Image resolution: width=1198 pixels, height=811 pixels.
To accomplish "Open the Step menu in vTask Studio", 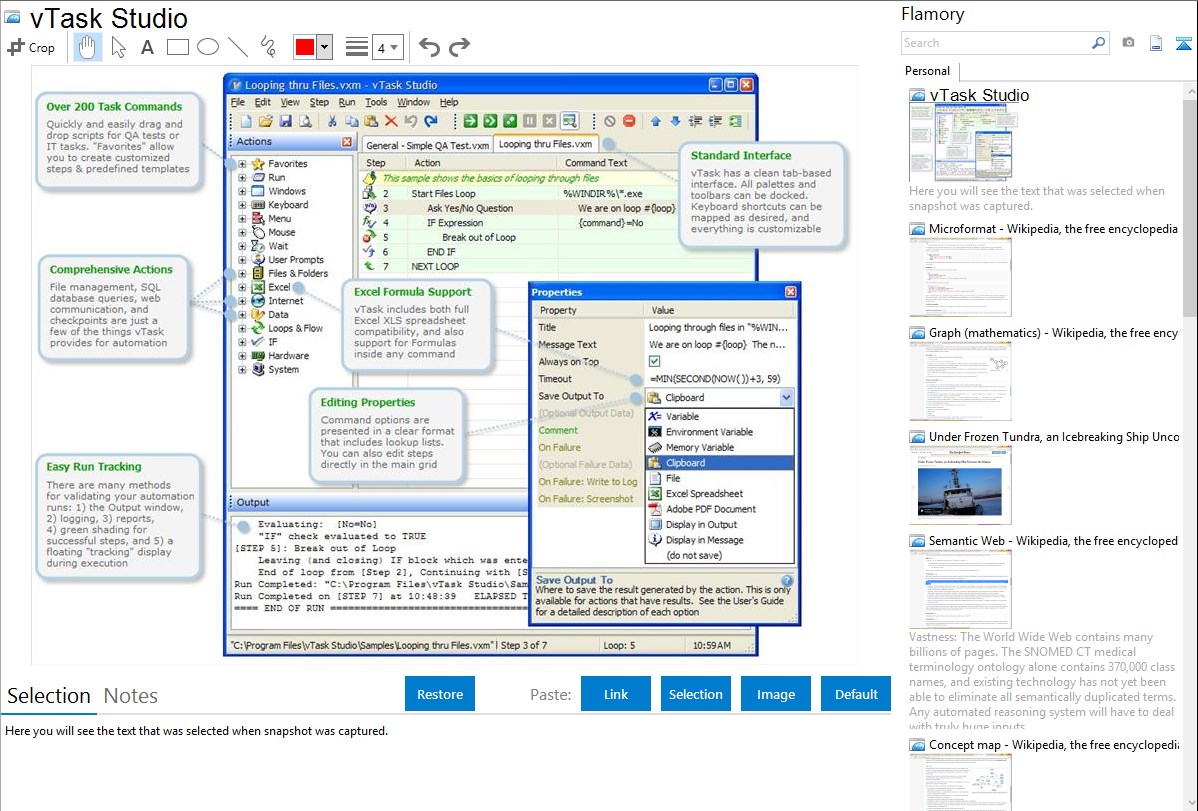I will [x=319, y=102].
